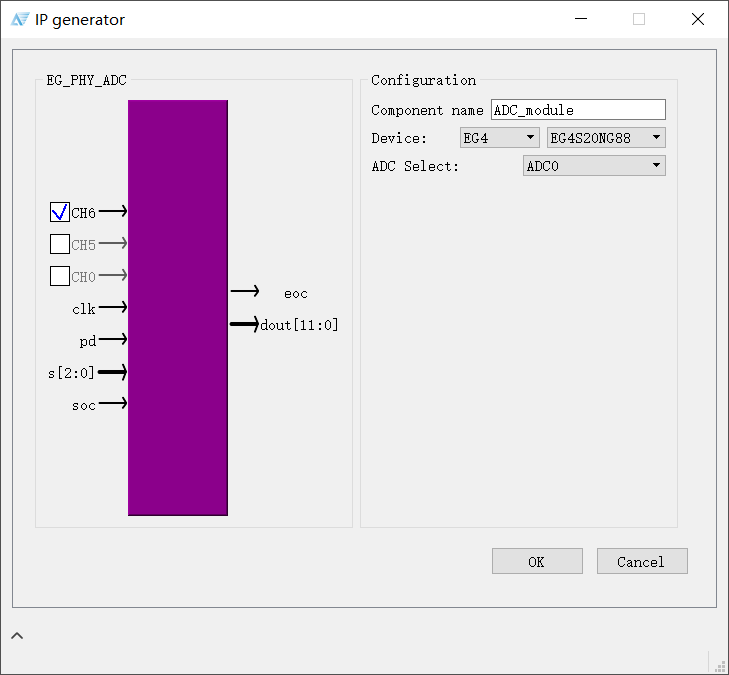This screenshot has height=675, width=729.
Task: Click the Configuration group title
Action: (x=424, y=80)
